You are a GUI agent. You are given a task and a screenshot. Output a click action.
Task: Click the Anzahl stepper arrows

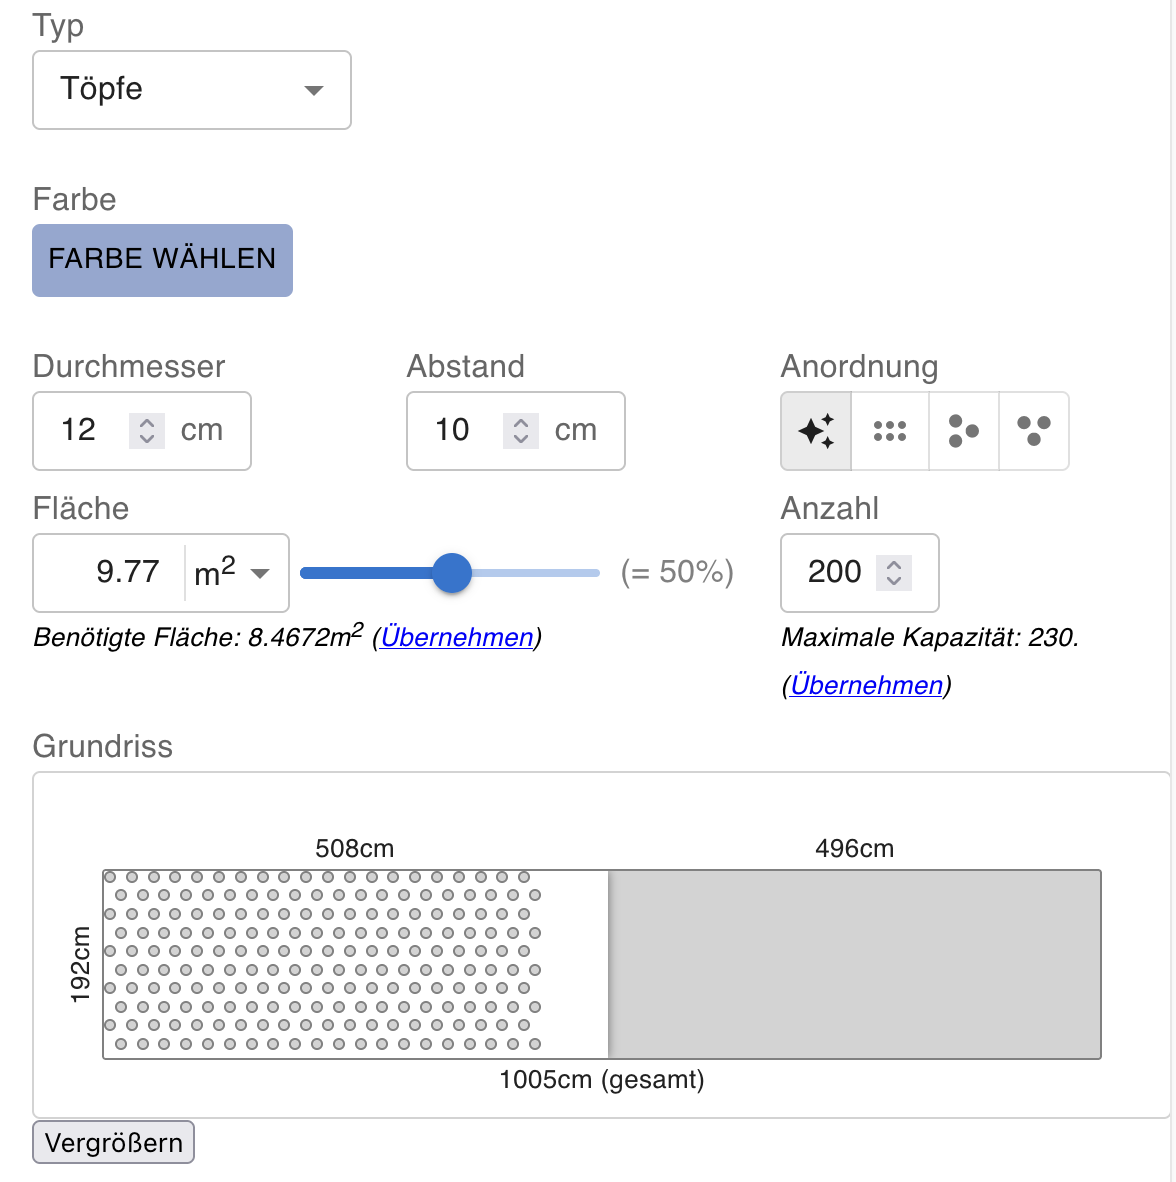point(894,573)
